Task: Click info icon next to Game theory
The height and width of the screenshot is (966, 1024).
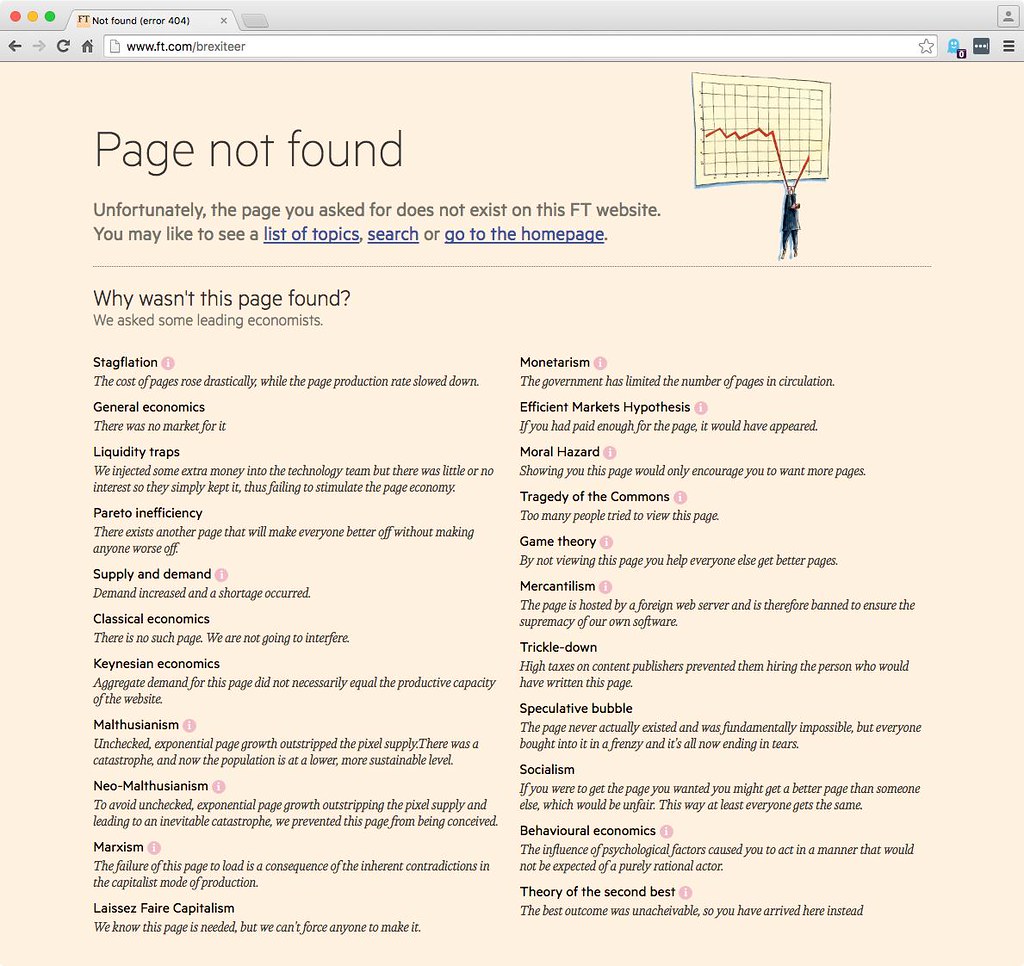Action: pos(606,542)
